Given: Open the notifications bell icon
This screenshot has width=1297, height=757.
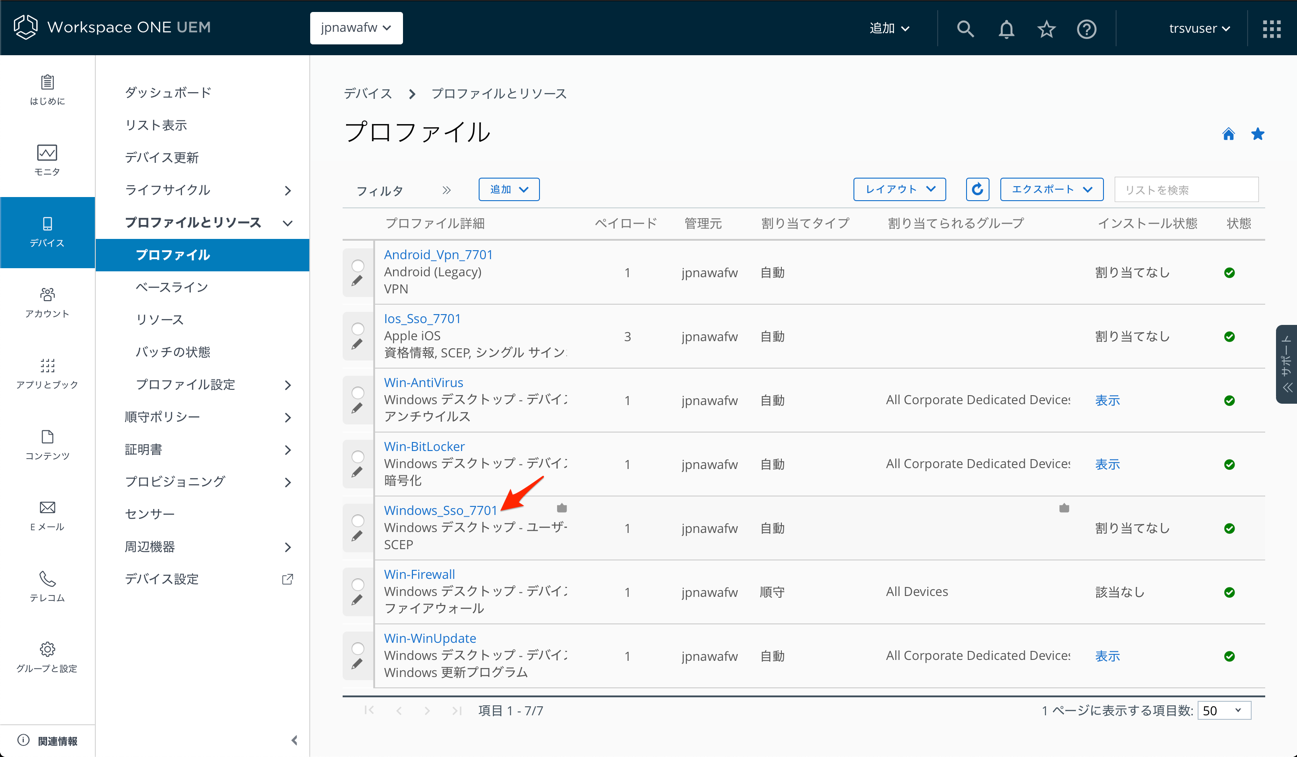Looking at the screenshot, I should coord(1006,29).
